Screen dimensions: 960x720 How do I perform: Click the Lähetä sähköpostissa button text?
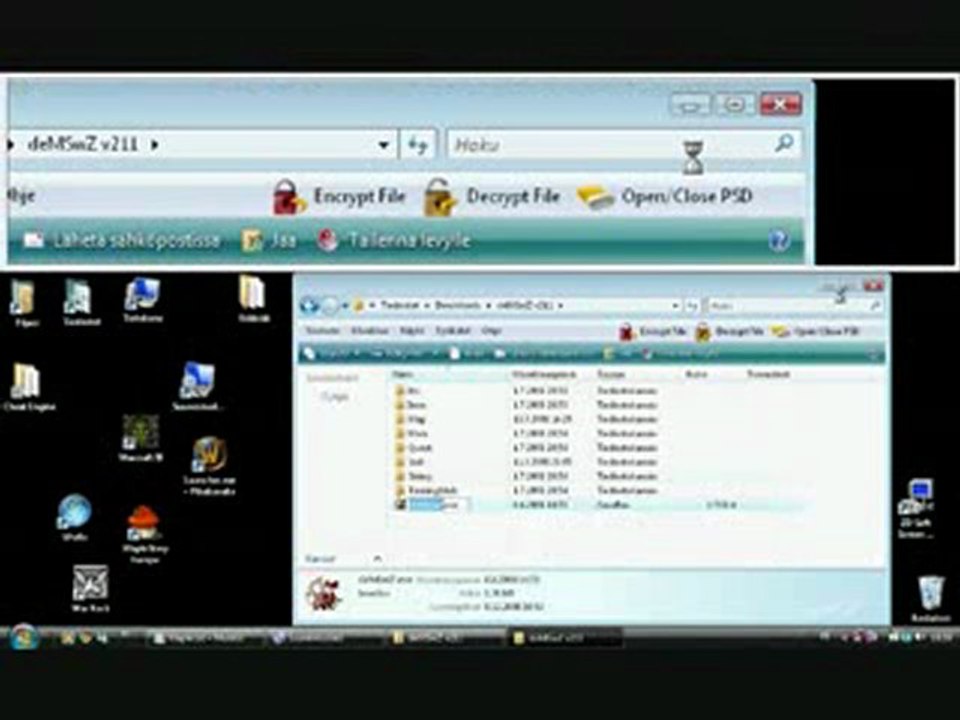click(136, 240)
